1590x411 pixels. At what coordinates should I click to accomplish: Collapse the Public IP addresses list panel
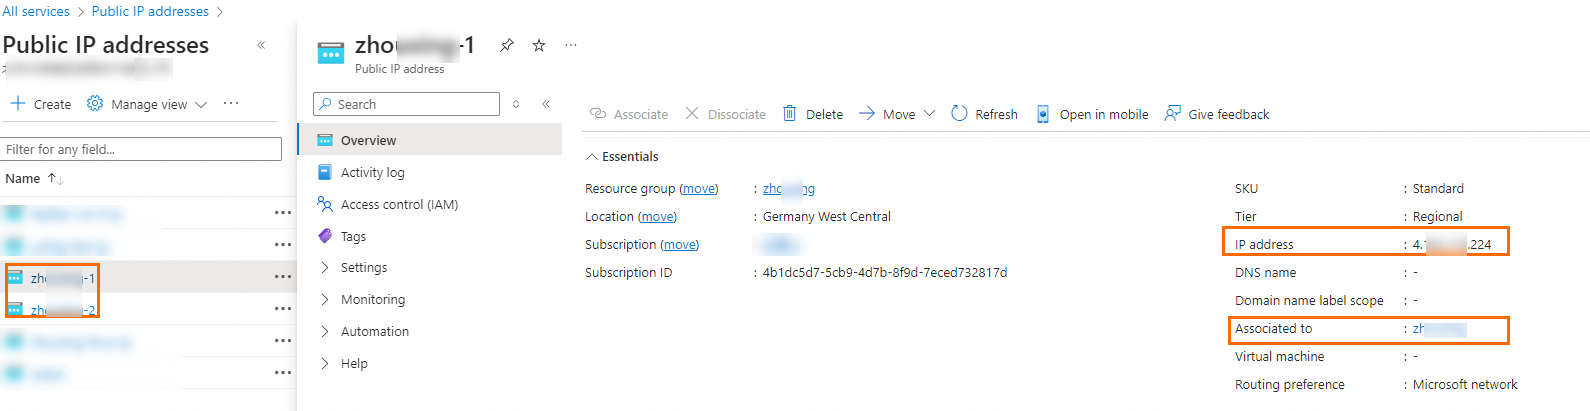tap(261, 45)
